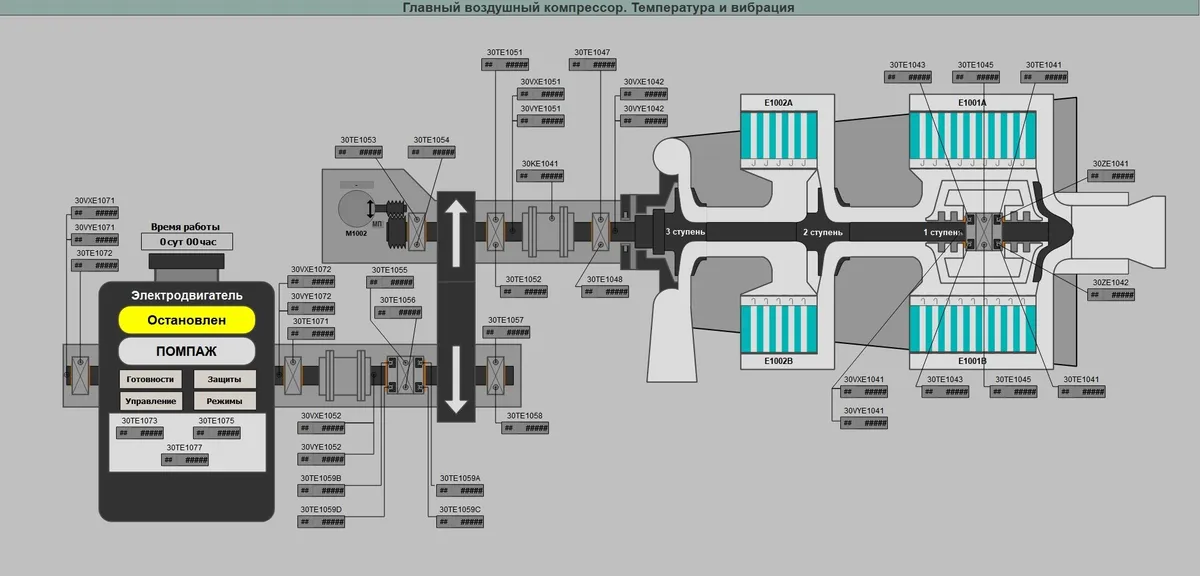The width and height of the screenshot is (1200, 576).
Task: Select the 30TE1052 value box
Action: click(526, 292)
